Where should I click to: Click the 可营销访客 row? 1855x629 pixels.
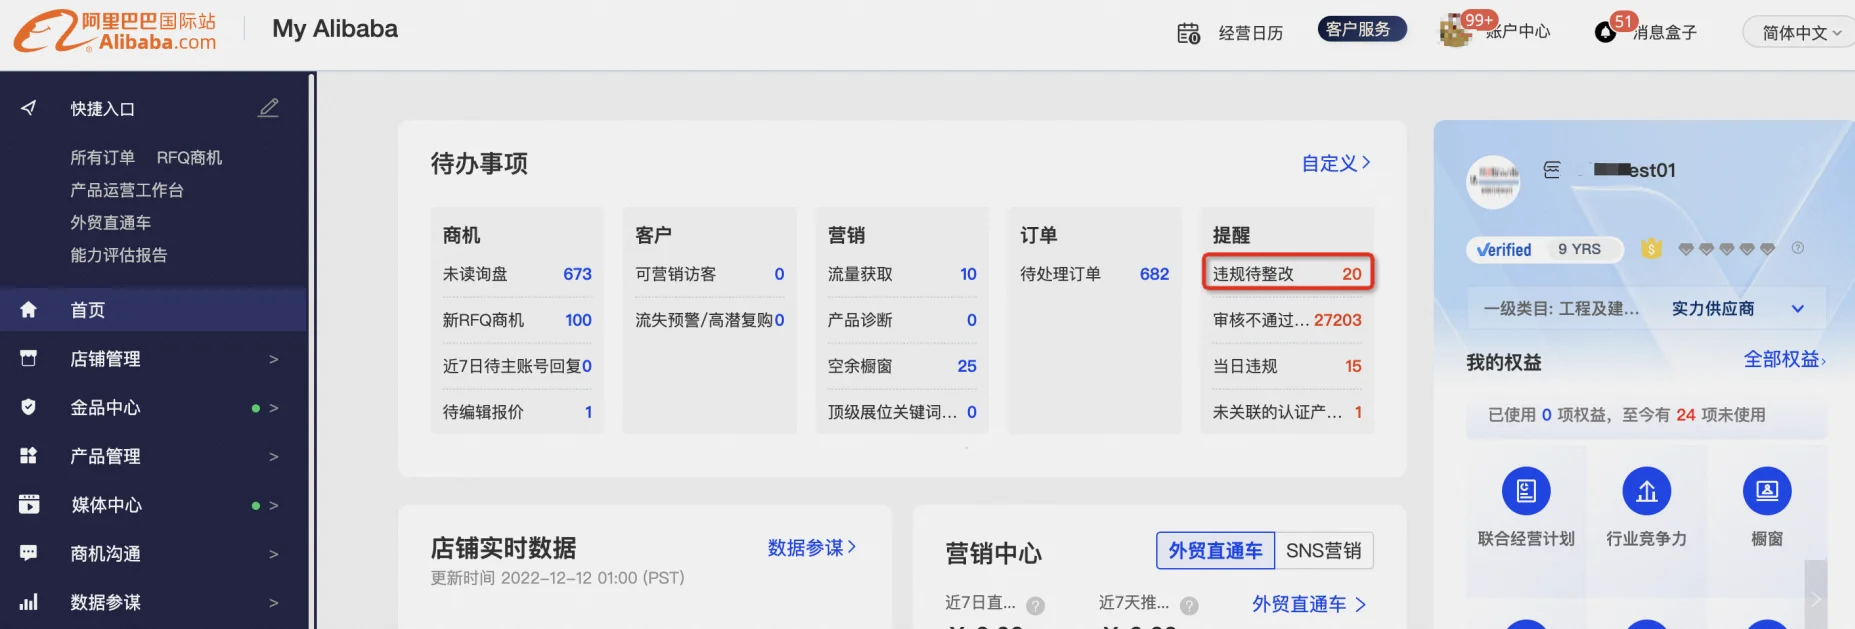[x=710, y=274]
